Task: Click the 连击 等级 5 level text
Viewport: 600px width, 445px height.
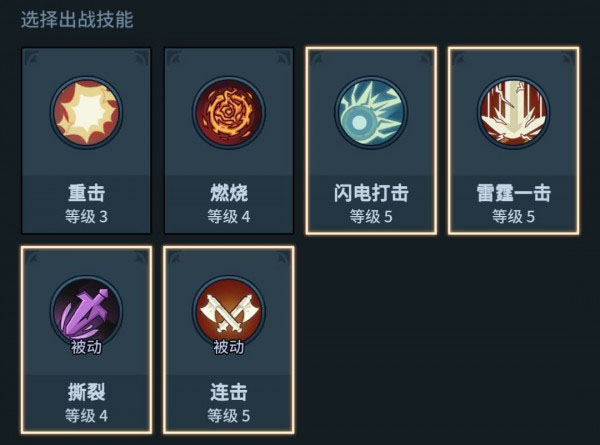Action: pos(228,416)
